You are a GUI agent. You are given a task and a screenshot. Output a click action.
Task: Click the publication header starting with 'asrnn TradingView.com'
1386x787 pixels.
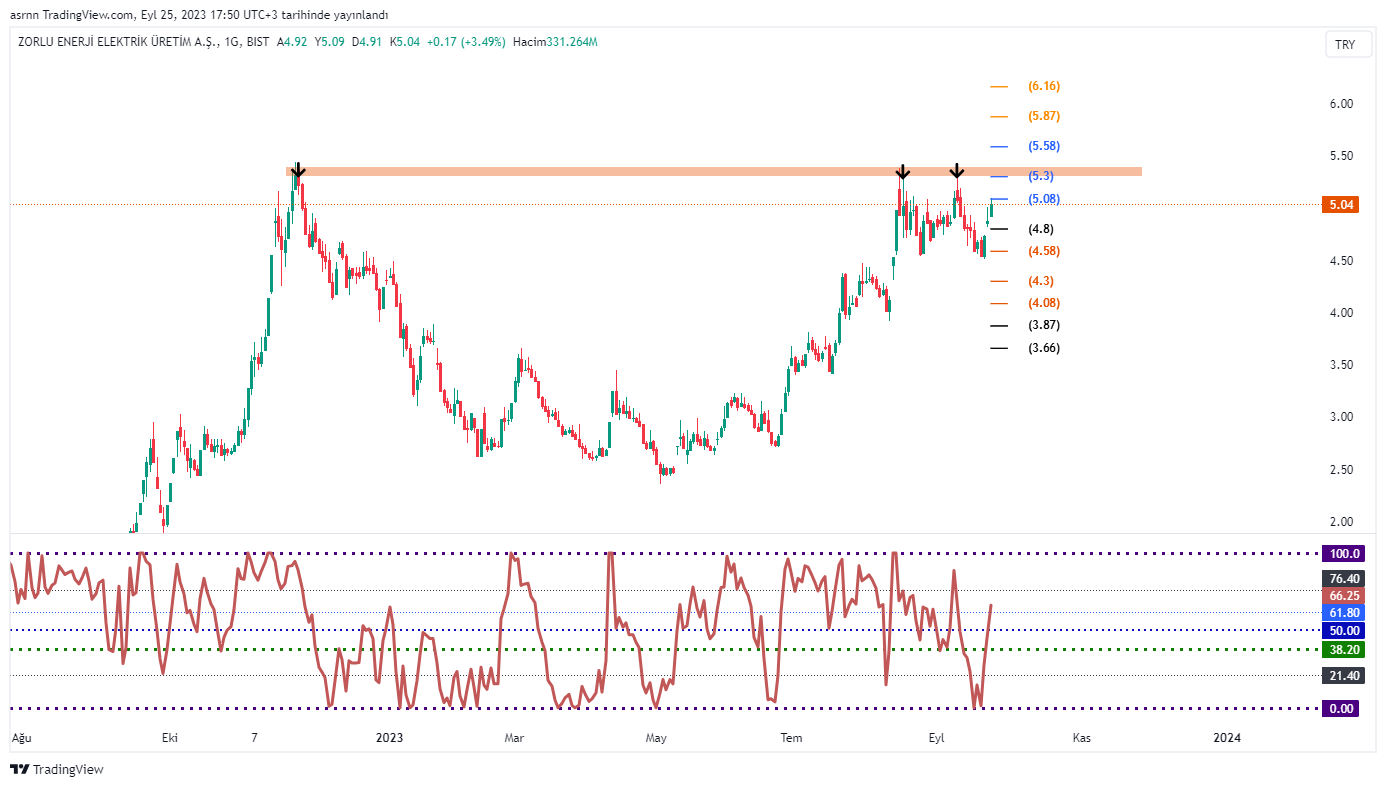[199, 15]
